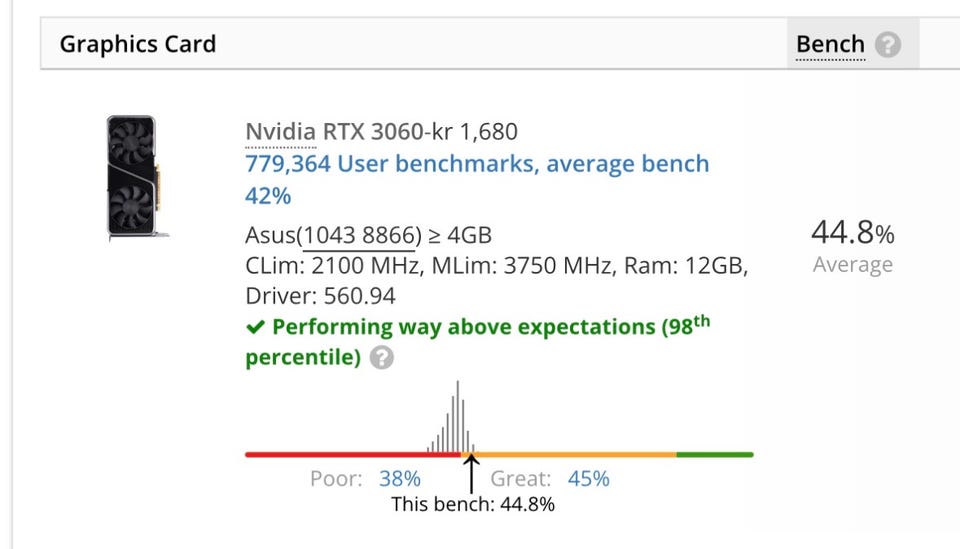
Task: Click the "This bench: 44.8%" label
Action: pos(472,505)
